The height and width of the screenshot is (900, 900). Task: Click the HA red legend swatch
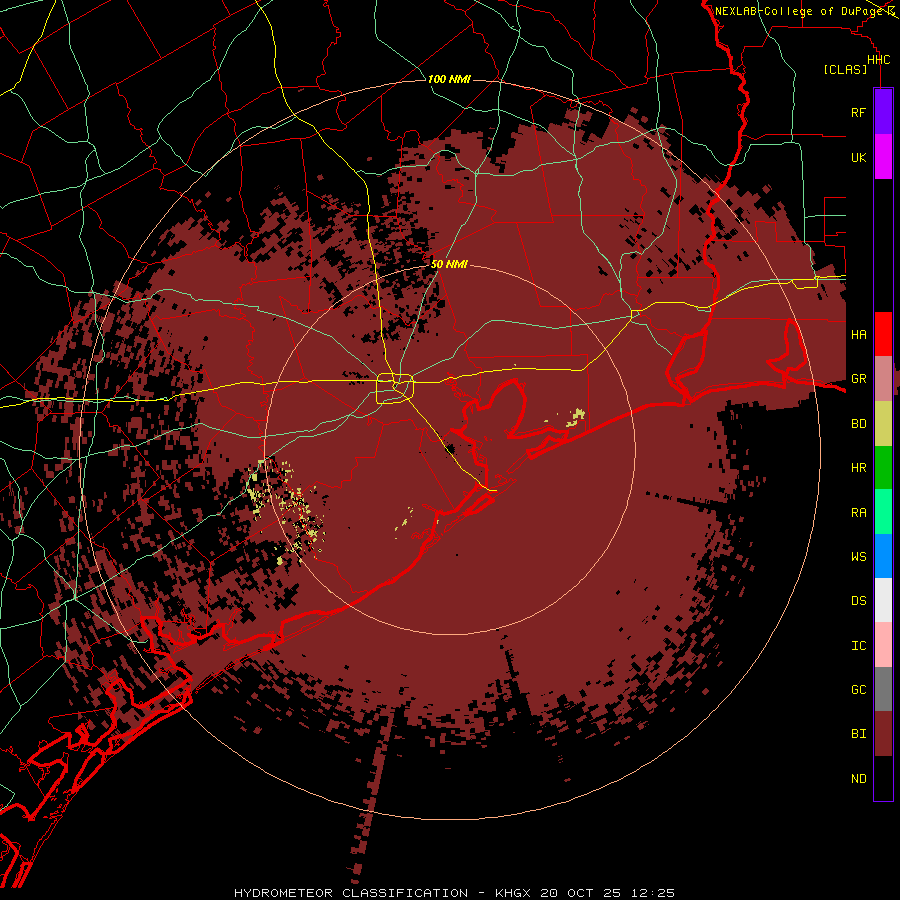883,334
